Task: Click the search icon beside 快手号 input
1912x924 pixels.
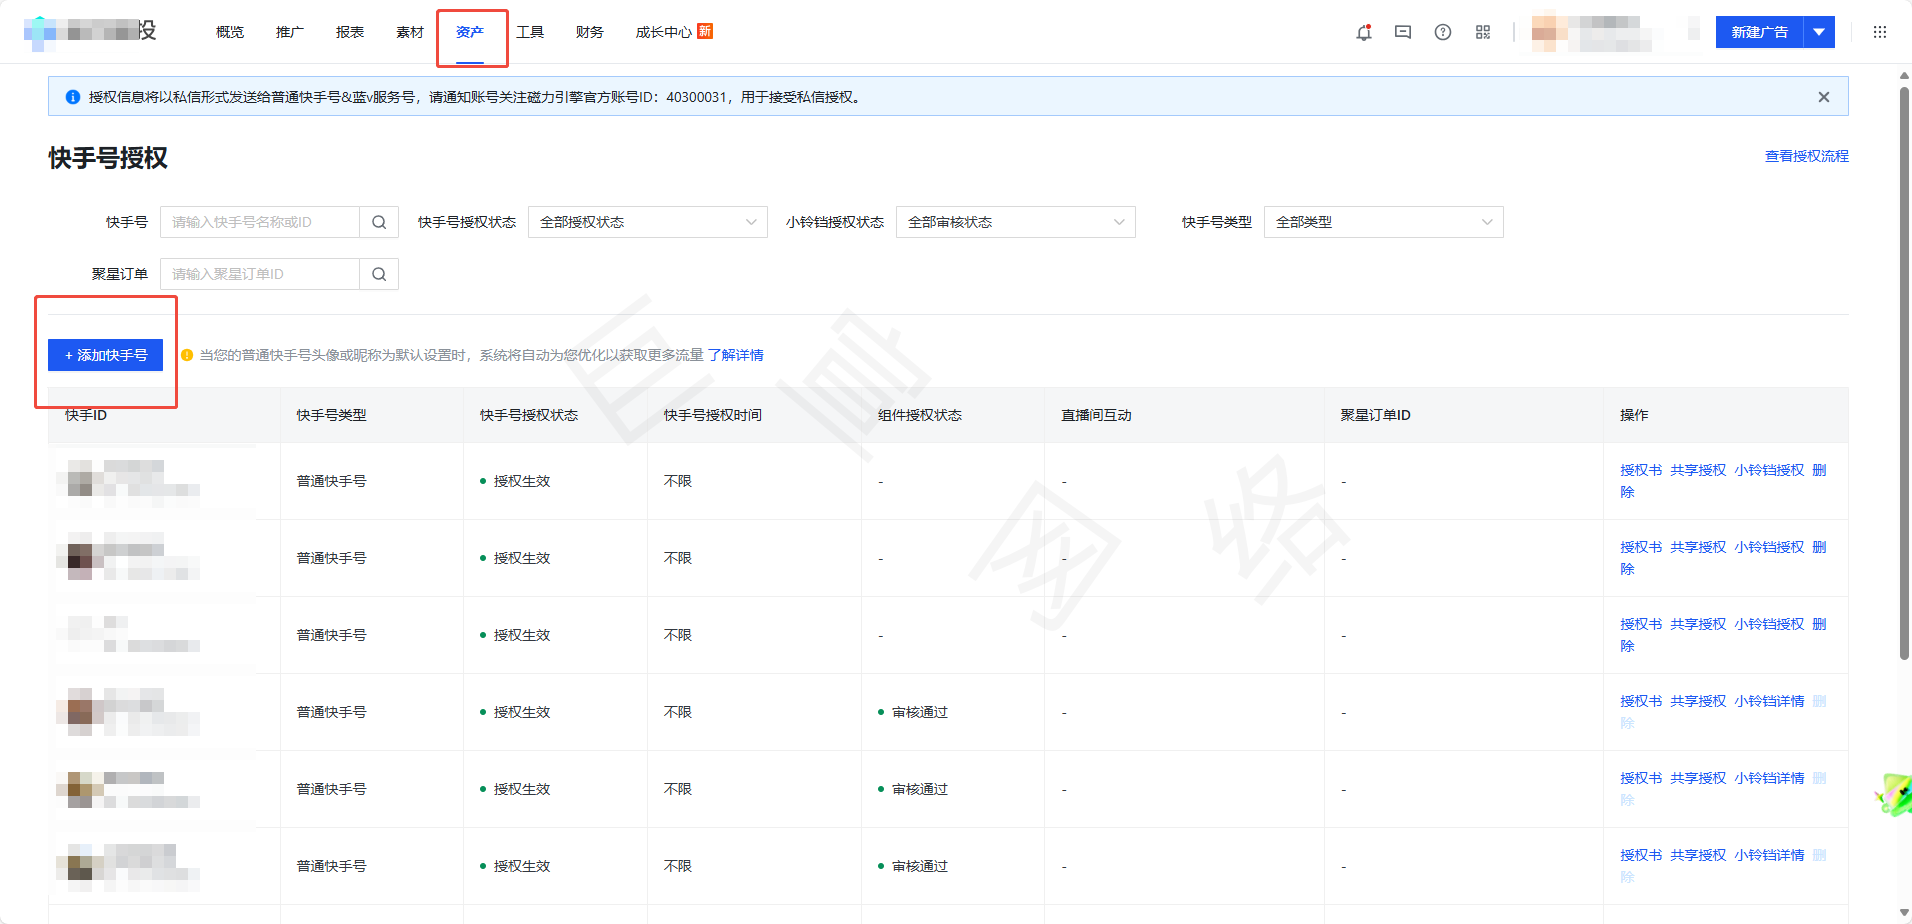Action: (x=379, y=222)
